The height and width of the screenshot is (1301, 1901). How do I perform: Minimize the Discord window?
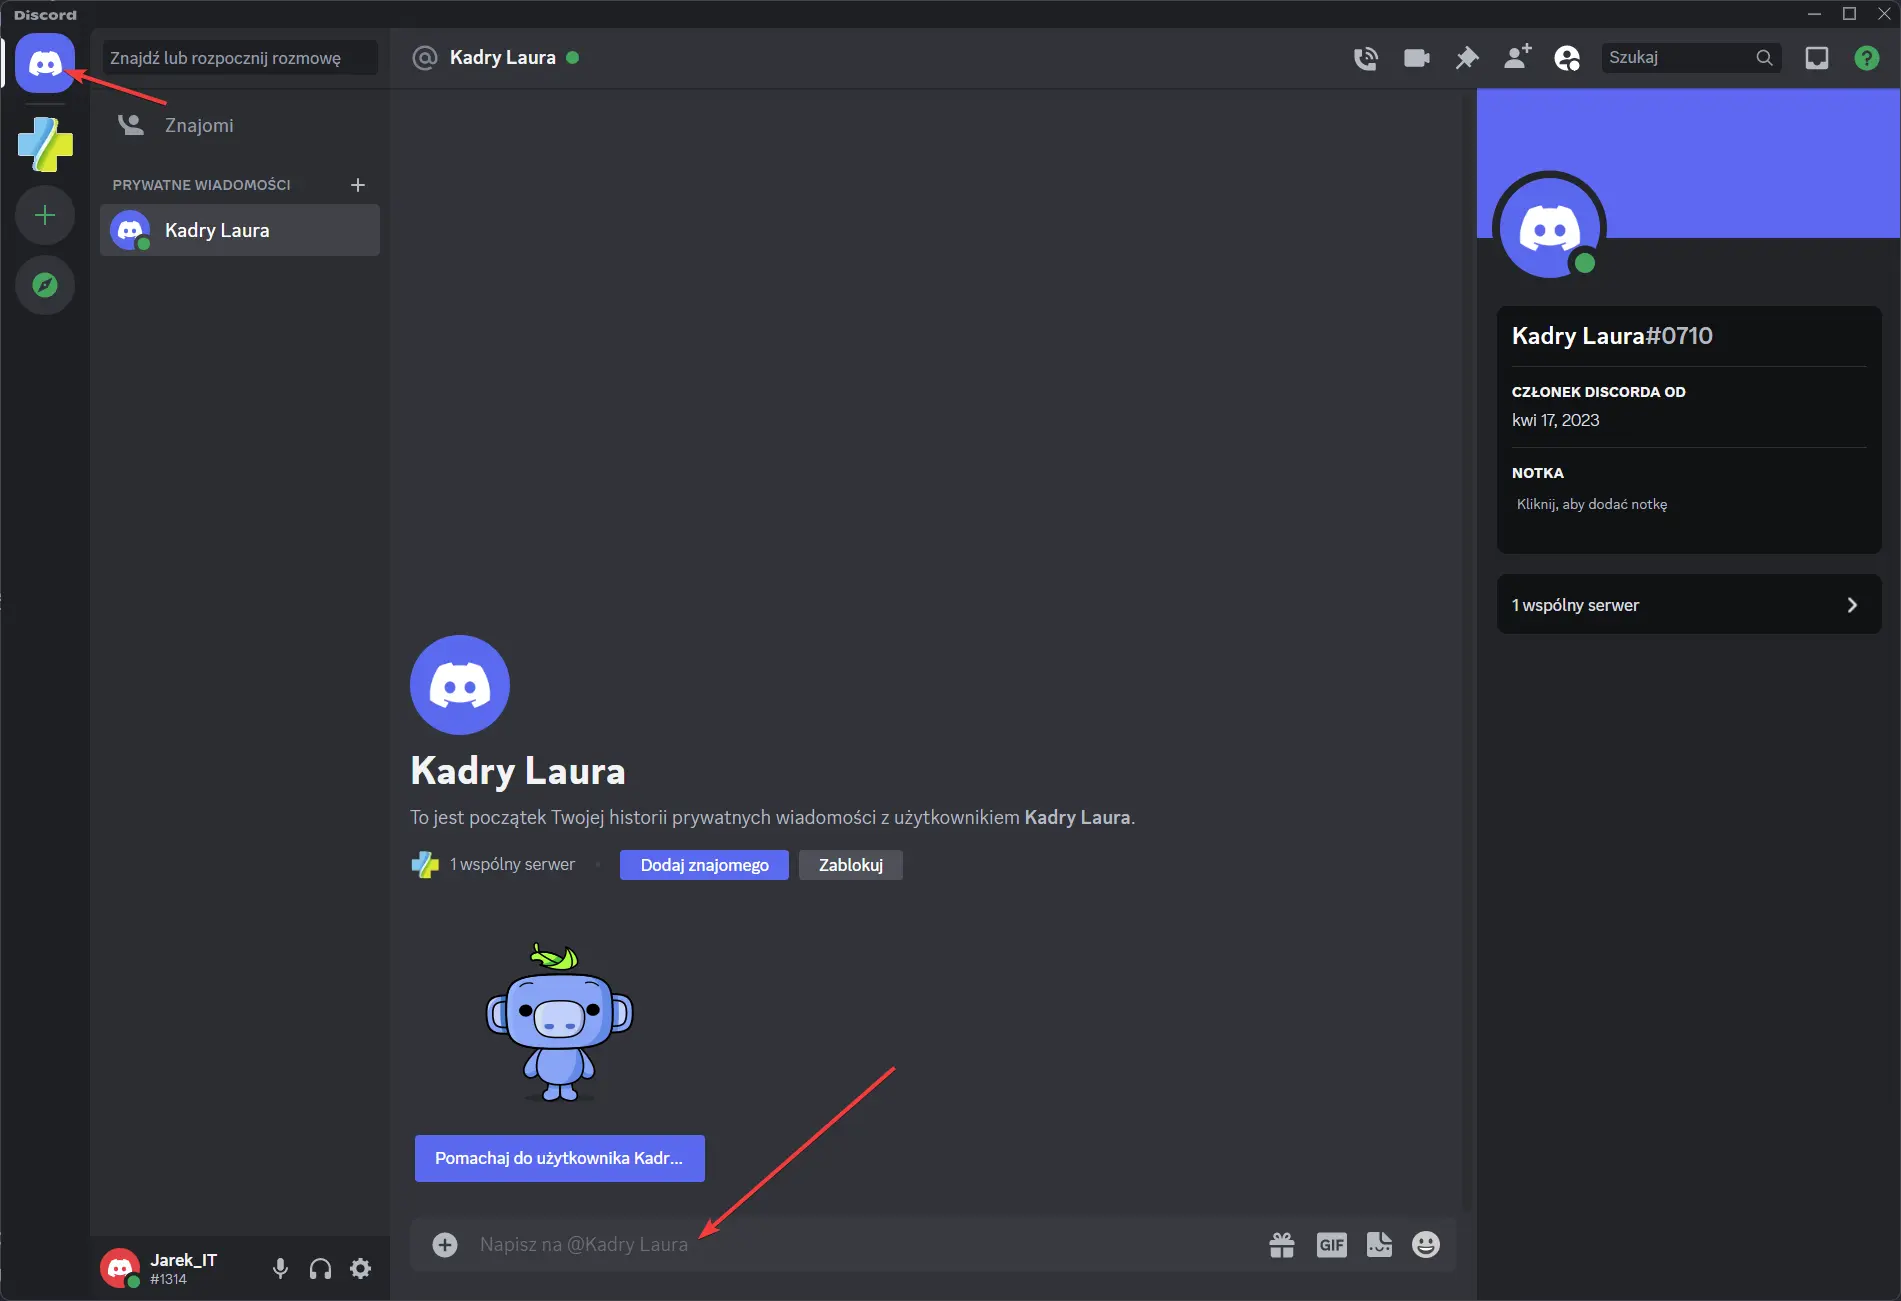(x=1815, y=14)
